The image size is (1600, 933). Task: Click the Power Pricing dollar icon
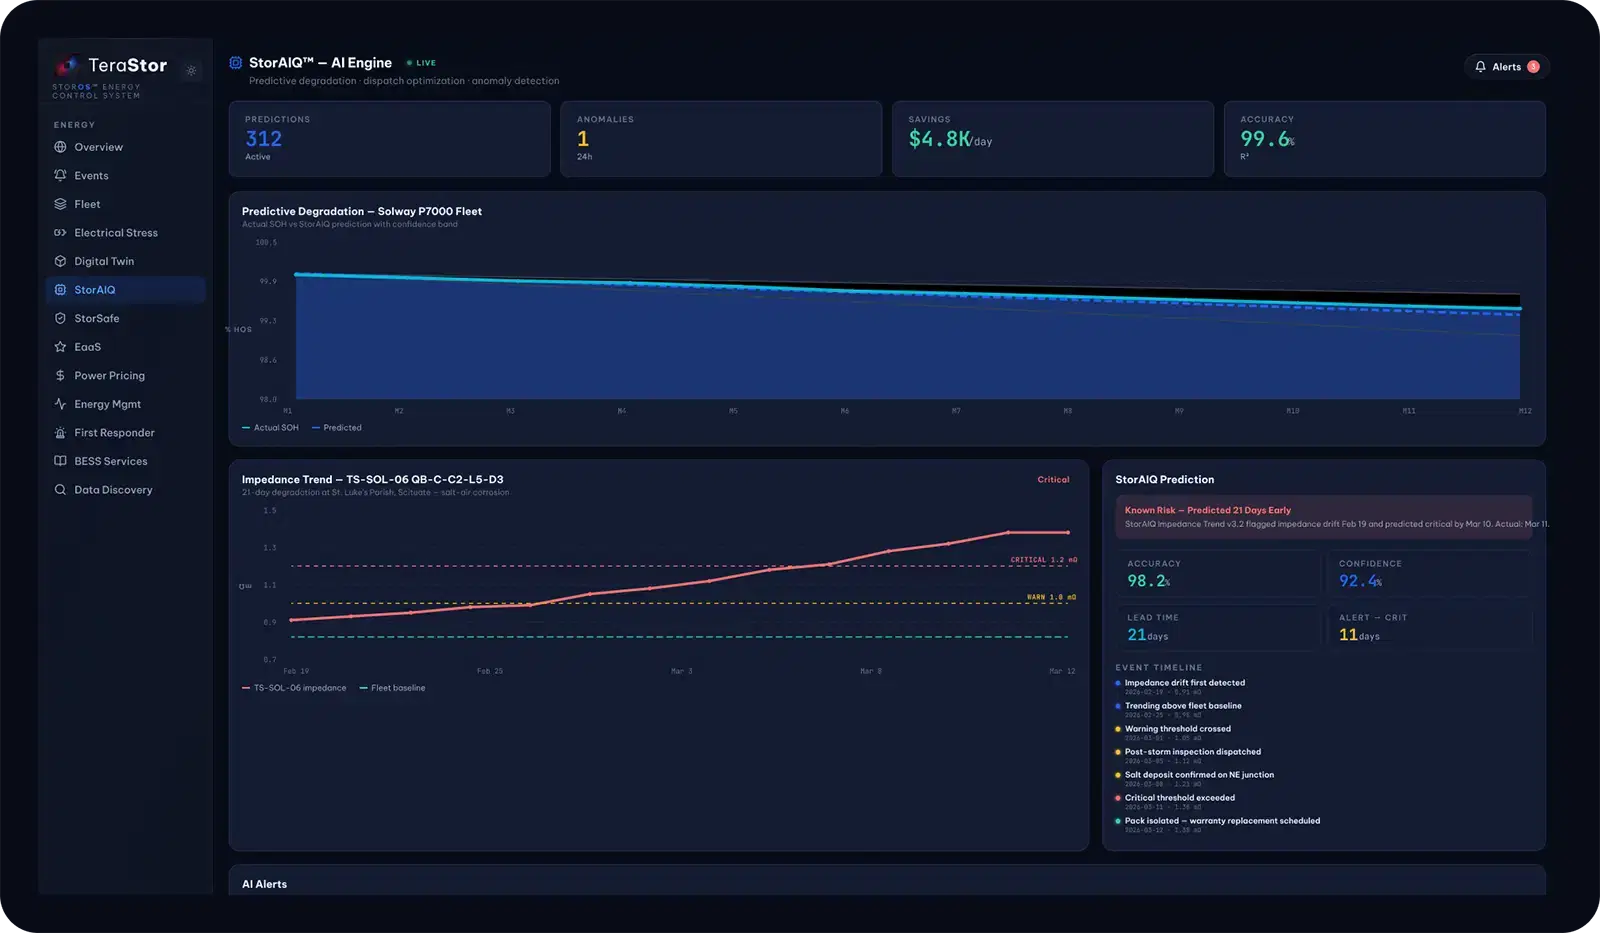pyautogui.click(x=60, y=376)
